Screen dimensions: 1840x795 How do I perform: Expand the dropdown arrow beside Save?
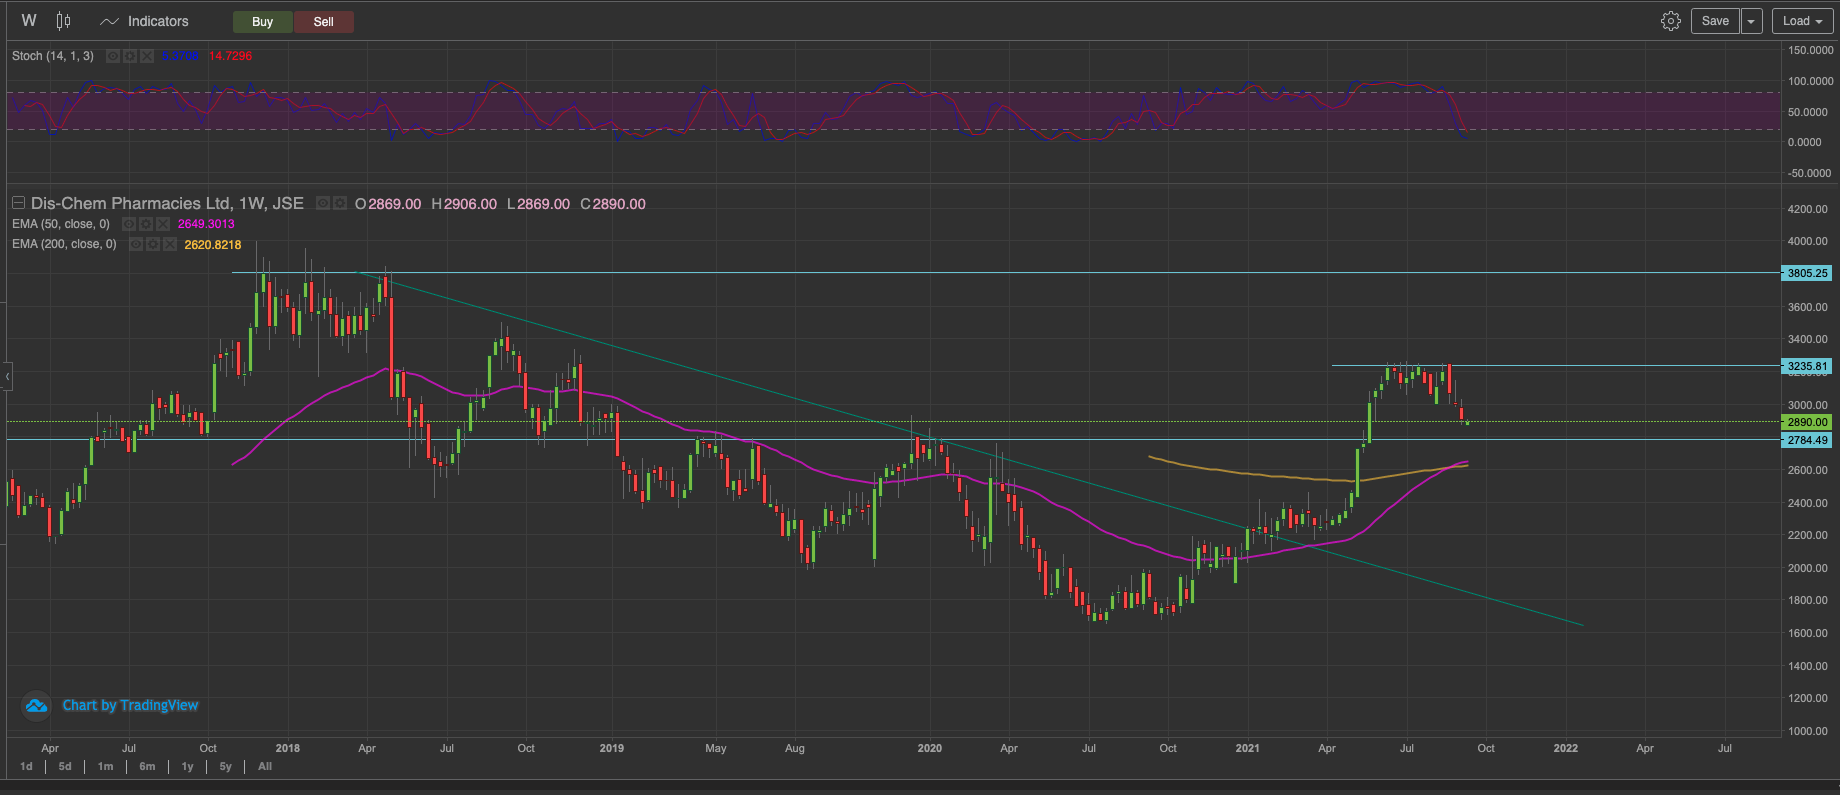(x=1751, y=21)
